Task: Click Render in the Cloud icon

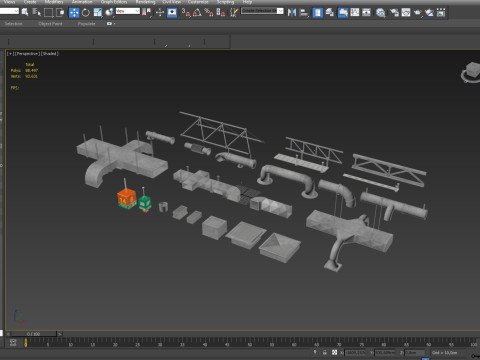Action: click(x=429, y=12)
